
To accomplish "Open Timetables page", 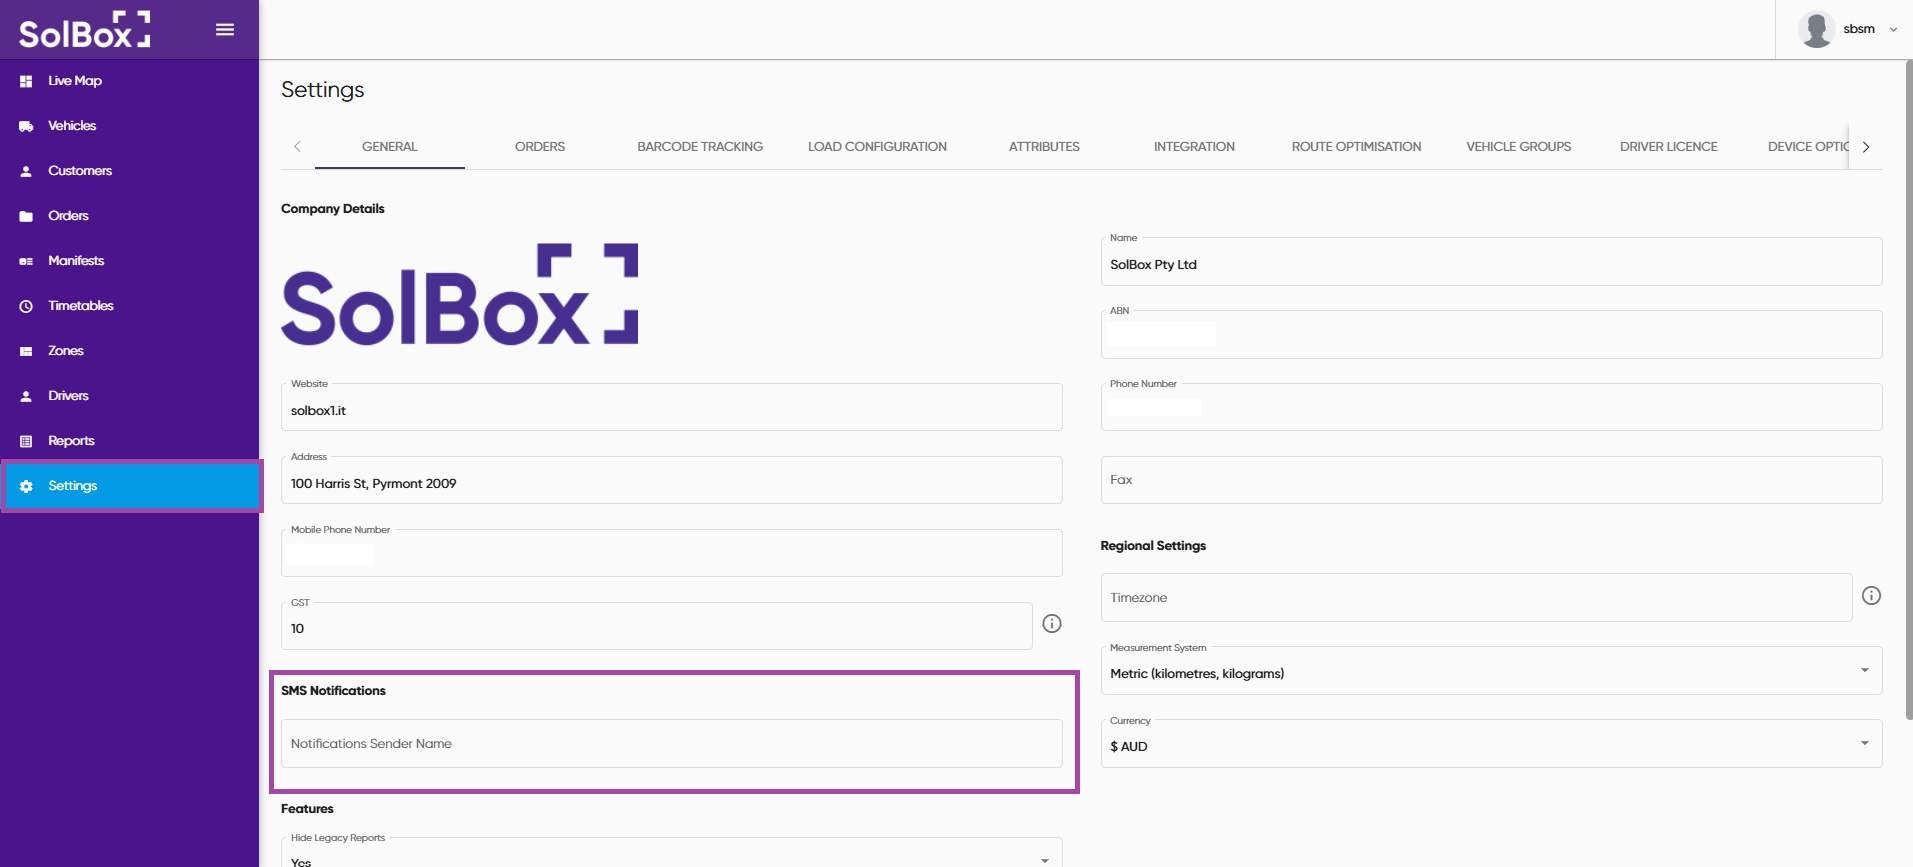I will (130, 306).
